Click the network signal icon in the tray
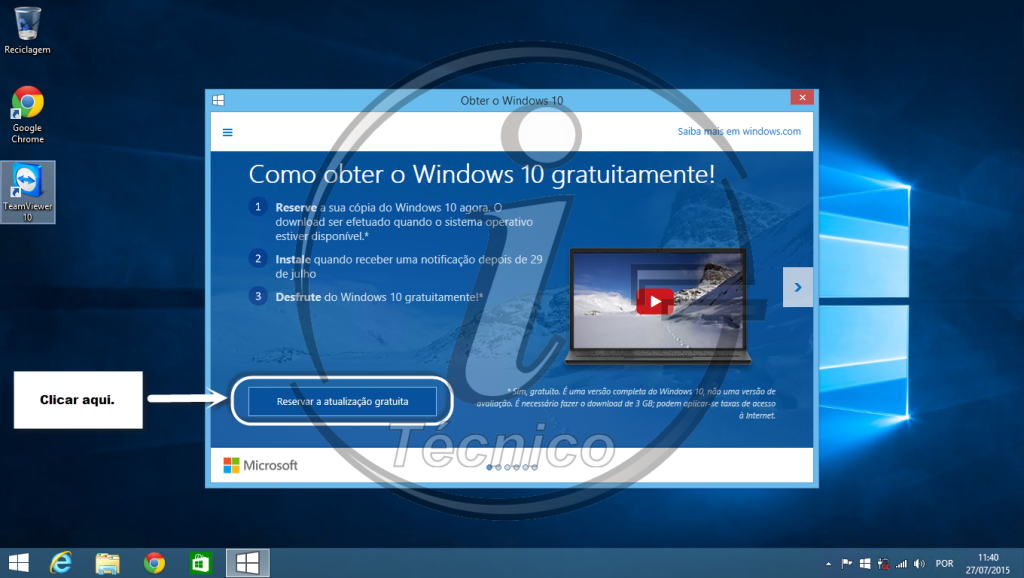Viewport: 1024px width, 578px height. [902, 562]
